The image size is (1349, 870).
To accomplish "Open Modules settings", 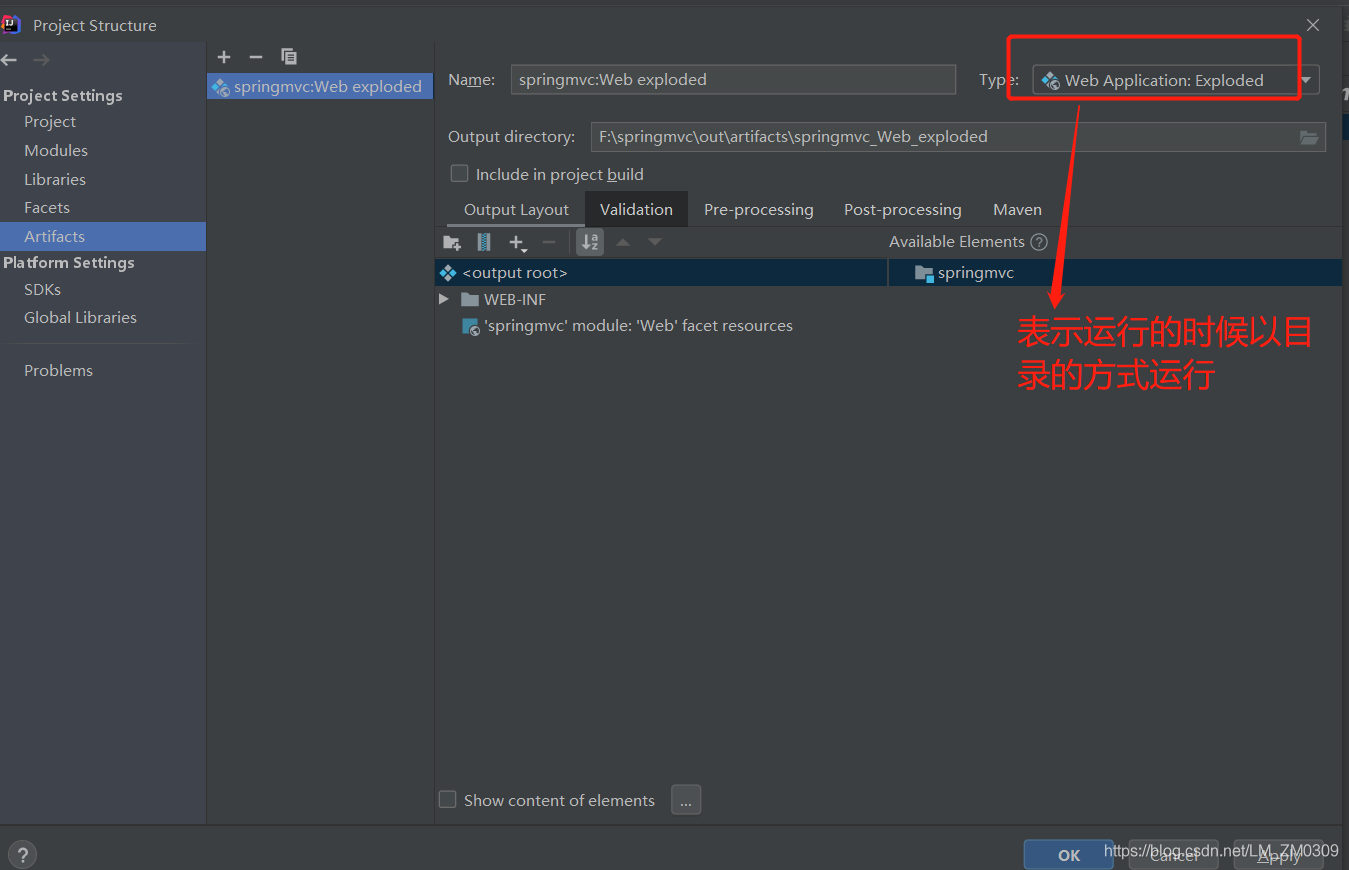I will click(x=56, y=150).
